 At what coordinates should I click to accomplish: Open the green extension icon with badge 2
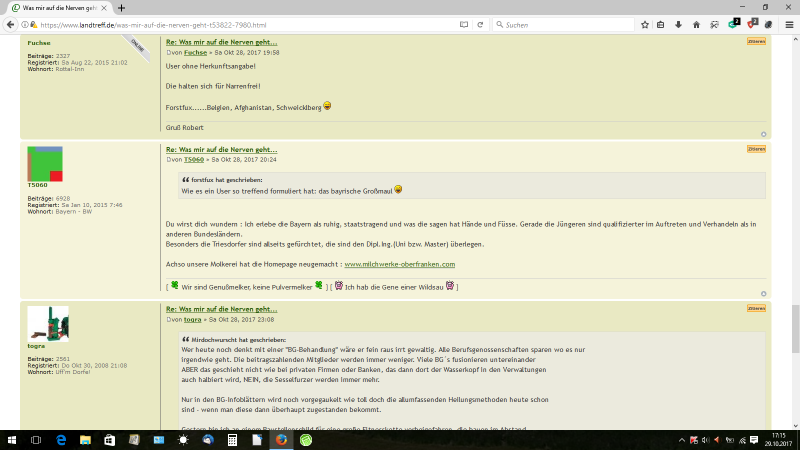[734, 24]
